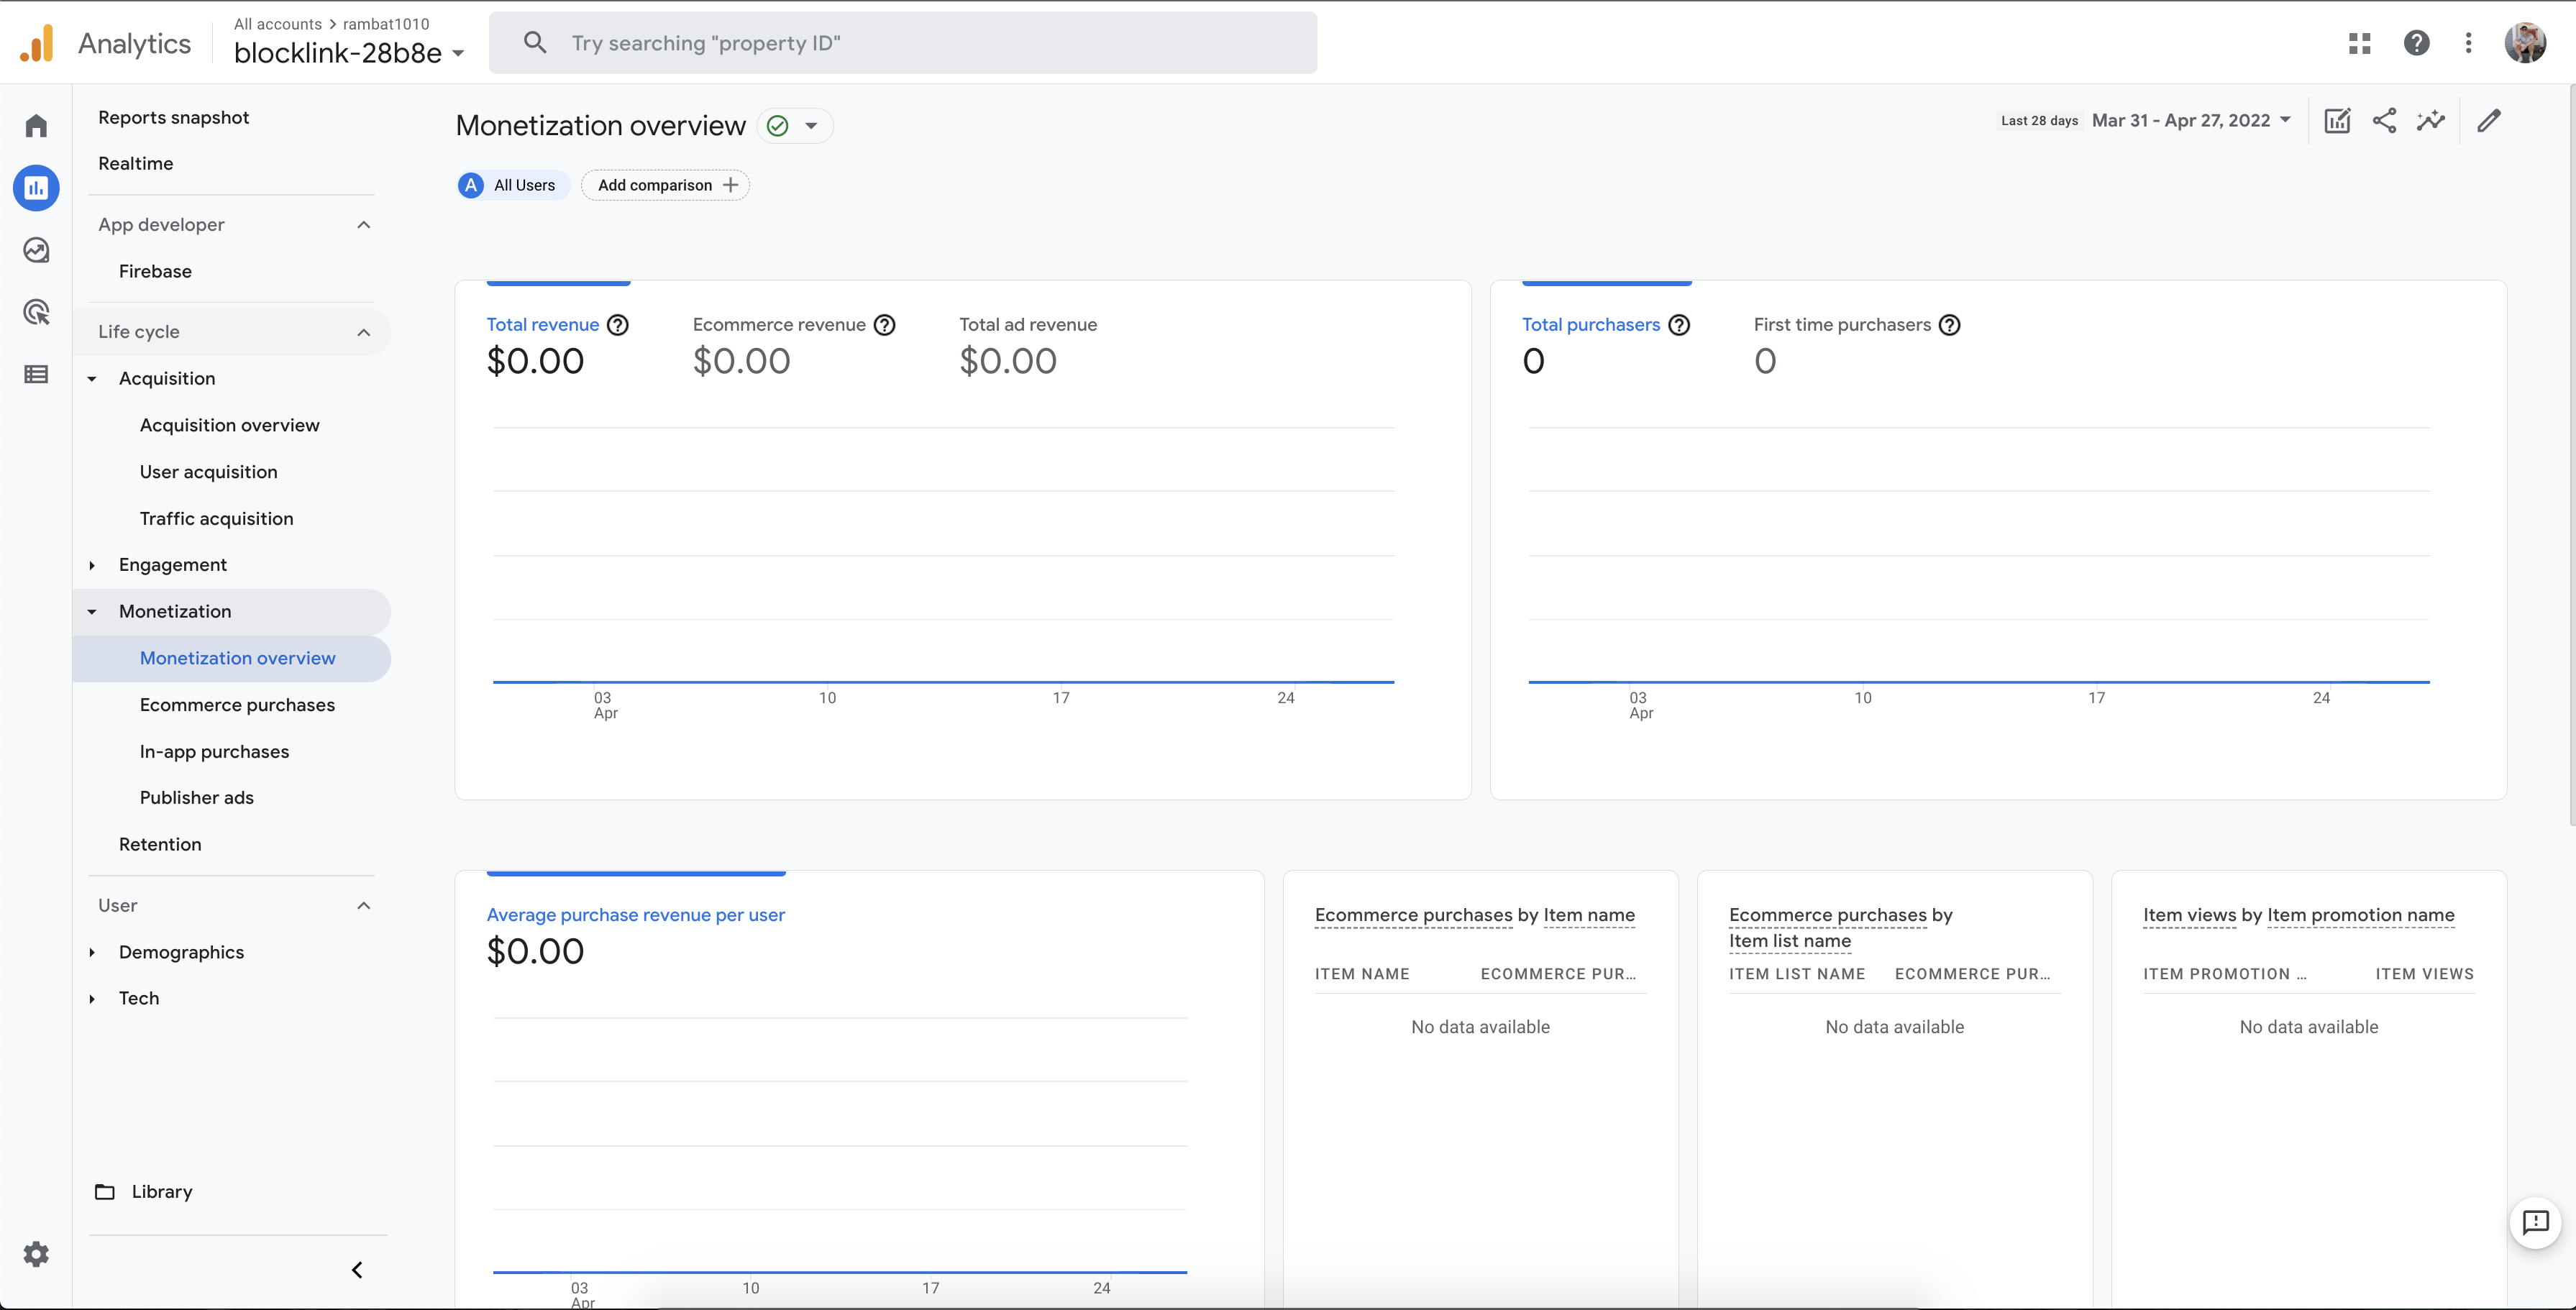Viewport: 2576px width, 1310px height.
Task: Open the Configure list icon in left rail
Action: (x=36, y=374)
